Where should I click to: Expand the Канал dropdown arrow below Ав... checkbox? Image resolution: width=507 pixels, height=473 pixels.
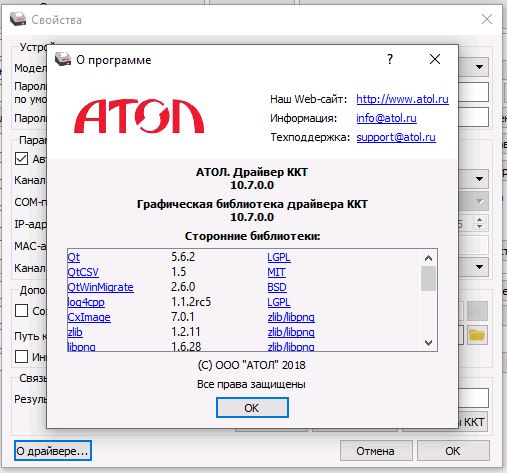[x=479, y=179]
